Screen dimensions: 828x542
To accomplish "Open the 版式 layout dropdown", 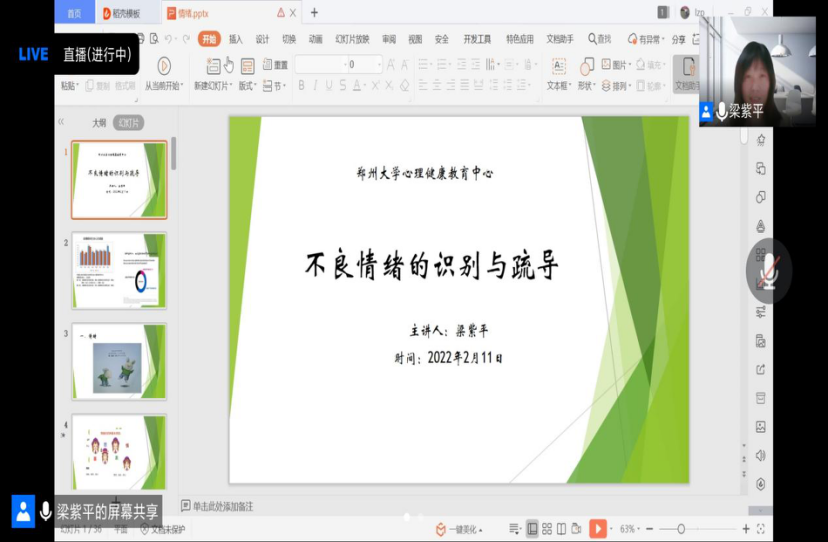I will (247, 86).
